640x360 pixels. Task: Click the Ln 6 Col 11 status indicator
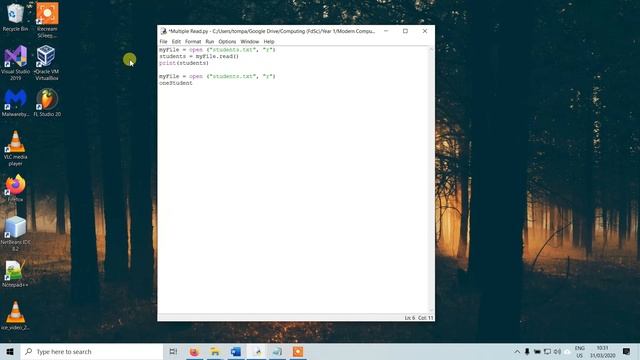[419, 318]
